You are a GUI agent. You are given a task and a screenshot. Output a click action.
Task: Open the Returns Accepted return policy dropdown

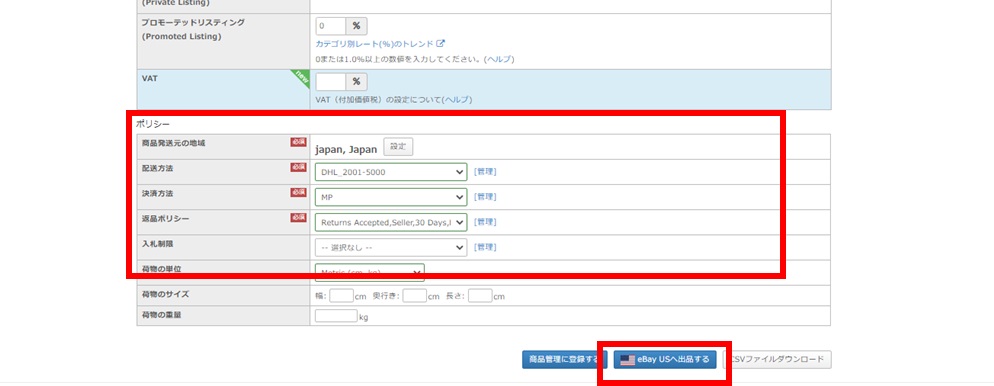click(x=391, y=222)
